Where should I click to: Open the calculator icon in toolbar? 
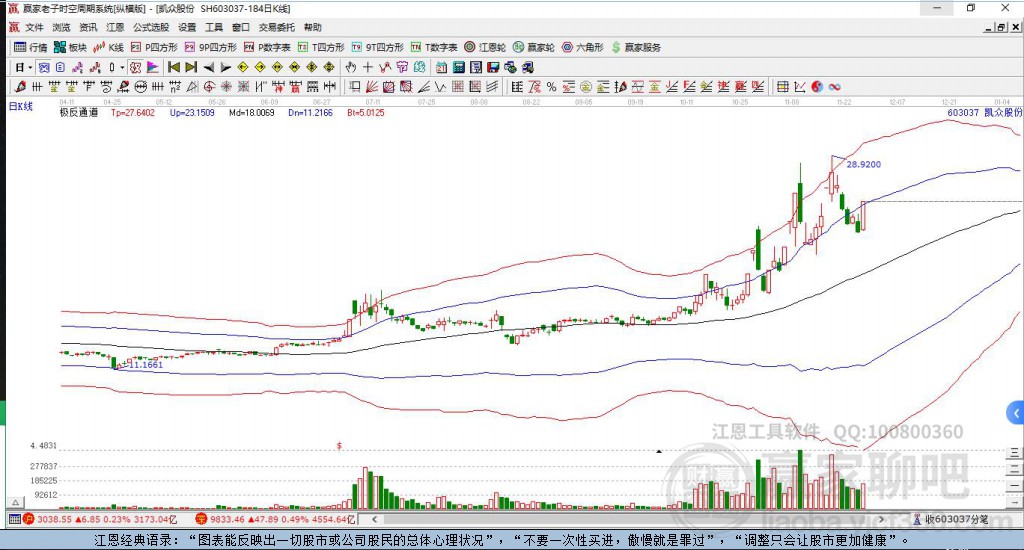[458, 67]
